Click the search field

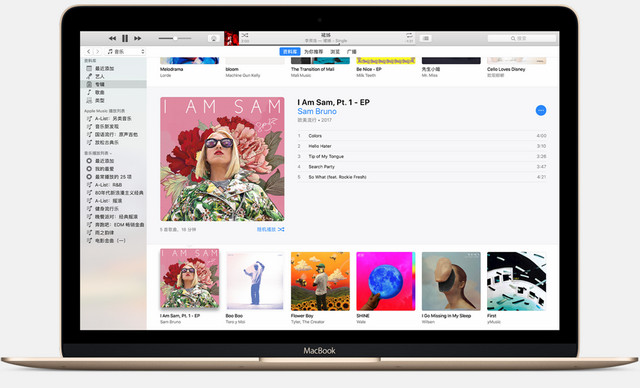coord(522,38)
